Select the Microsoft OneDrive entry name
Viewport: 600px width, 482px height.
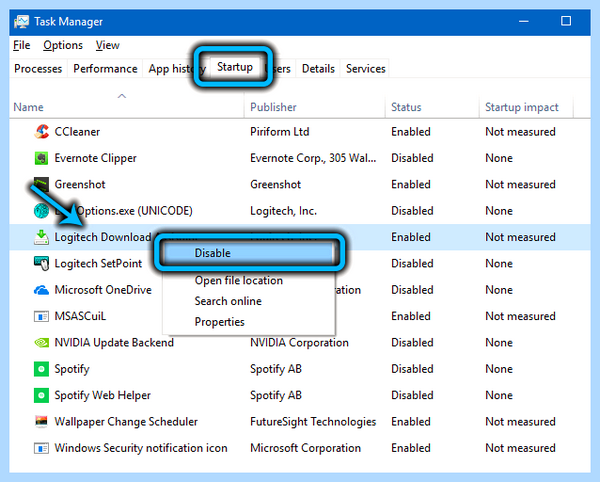click(x=103, y=290)
